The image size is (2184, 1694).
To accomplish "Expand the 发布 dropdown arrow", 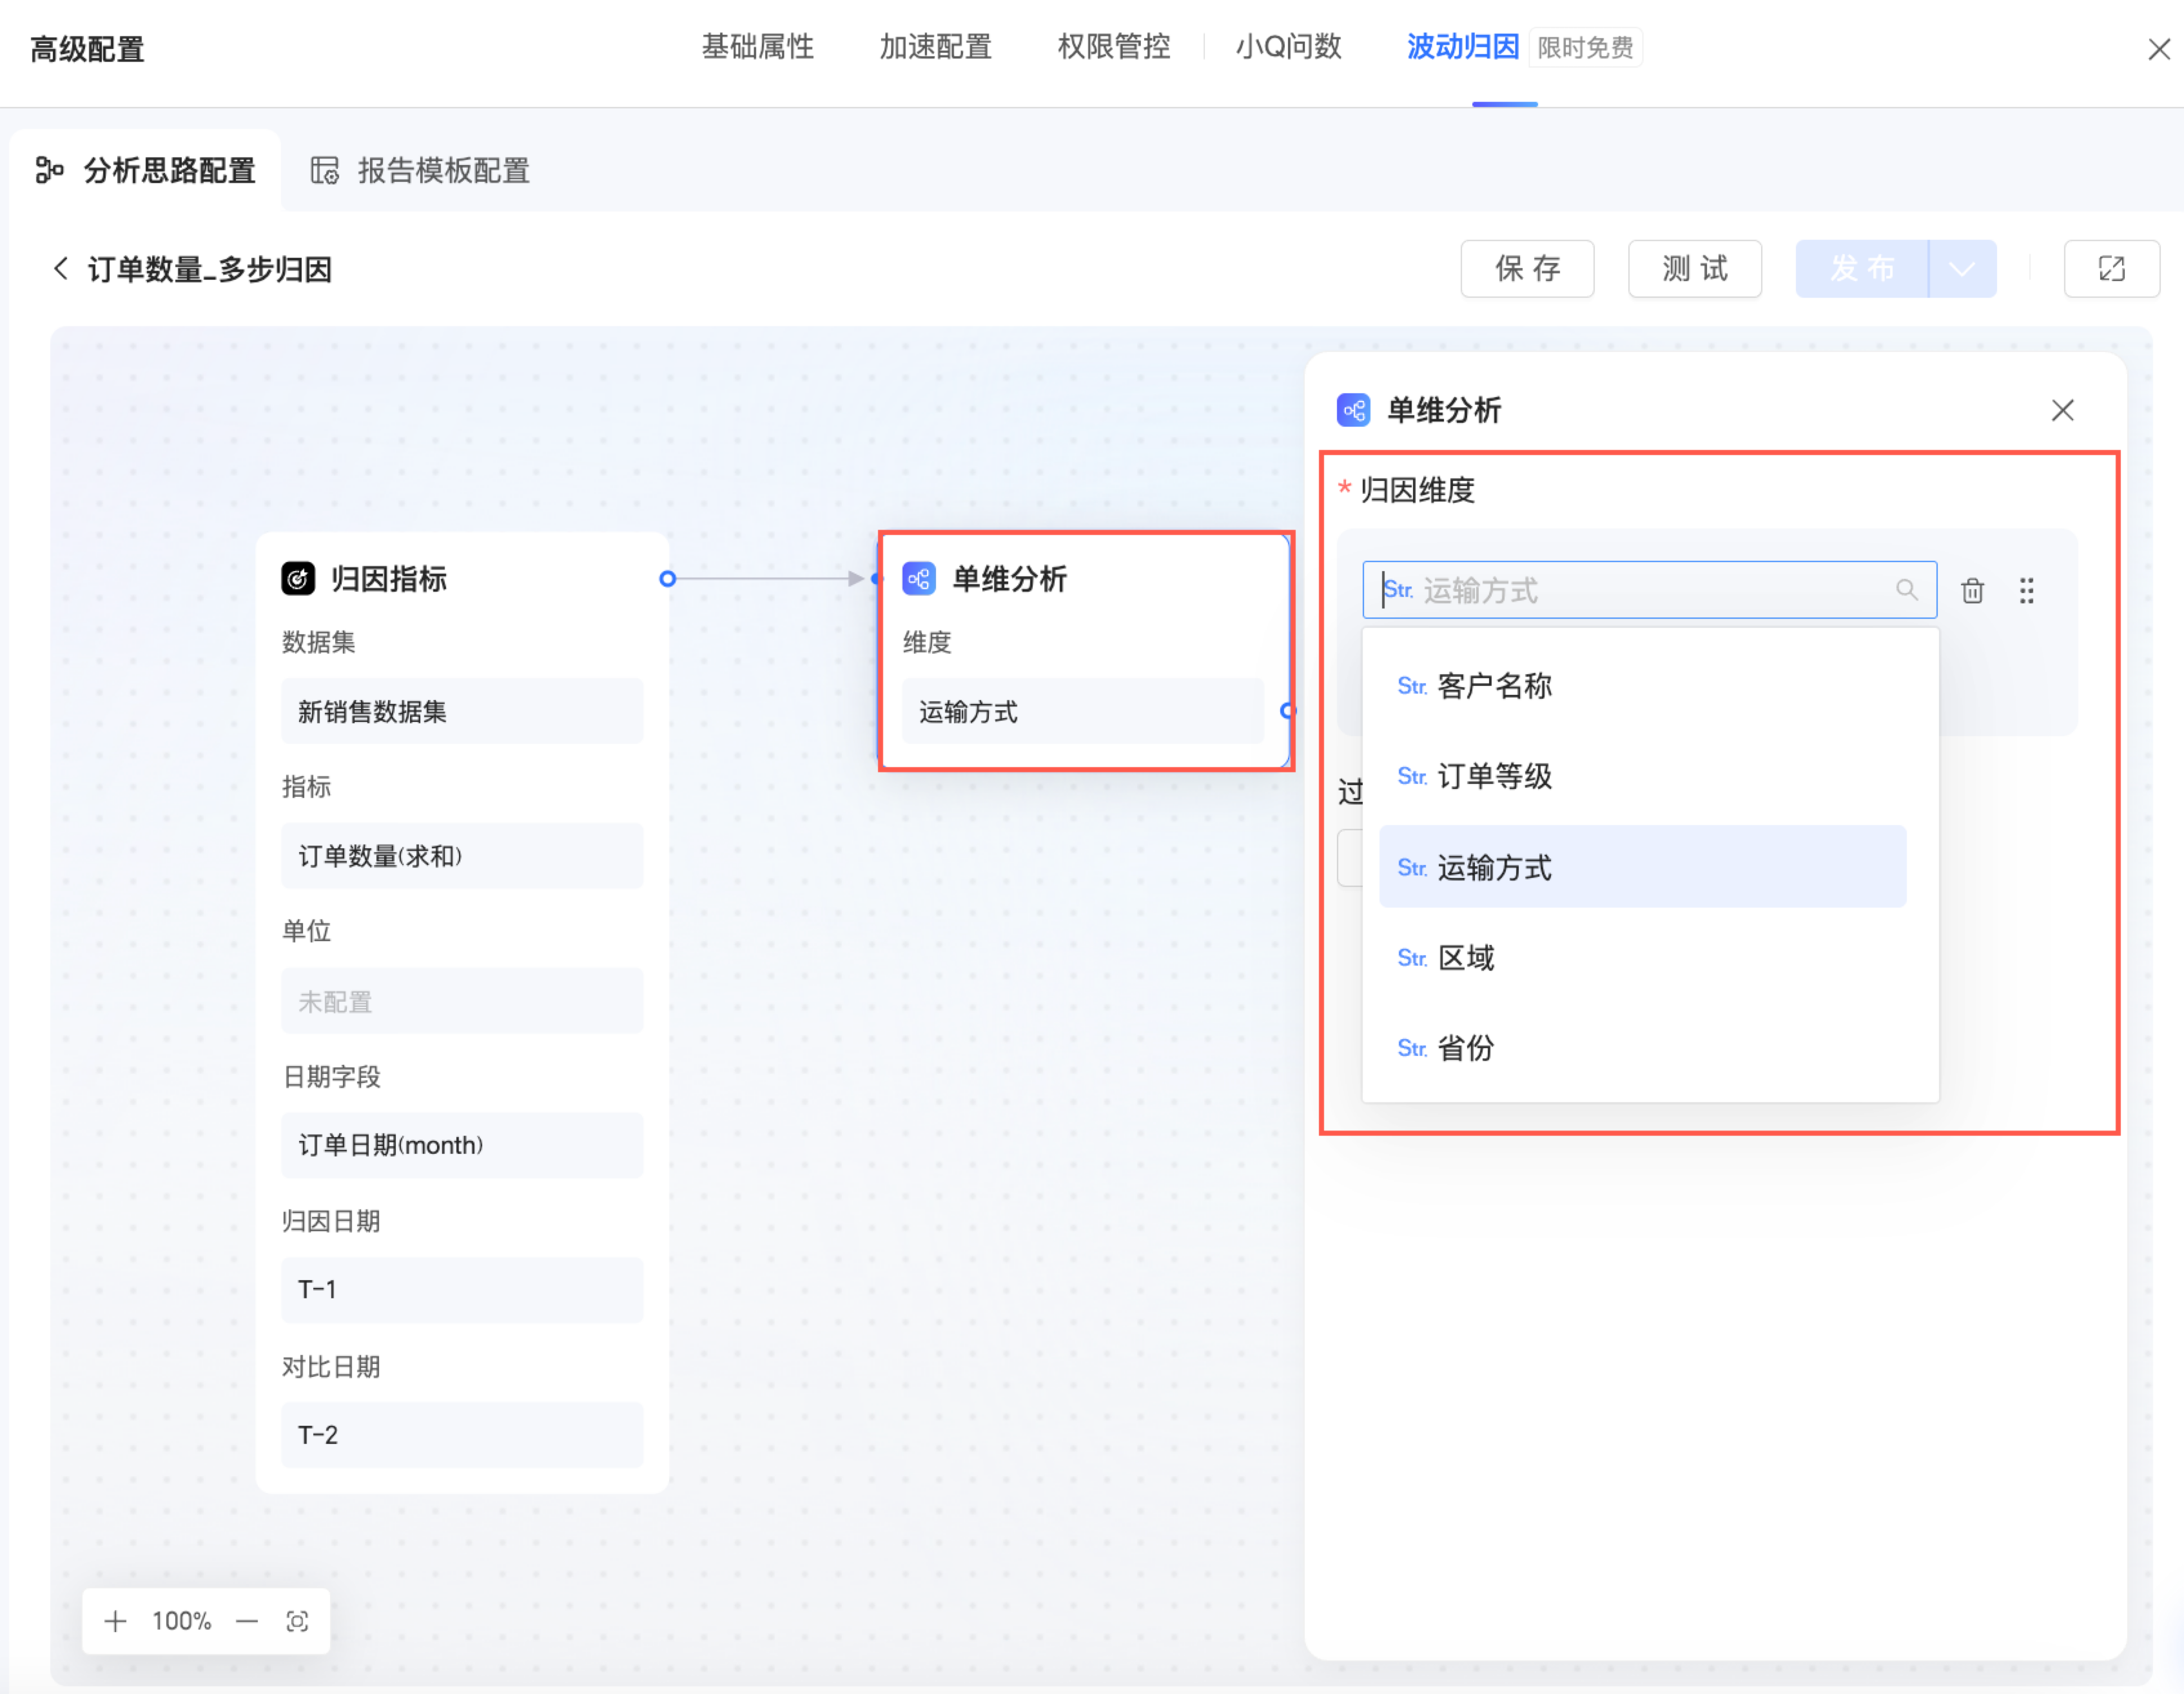I will pos(1961,268).
